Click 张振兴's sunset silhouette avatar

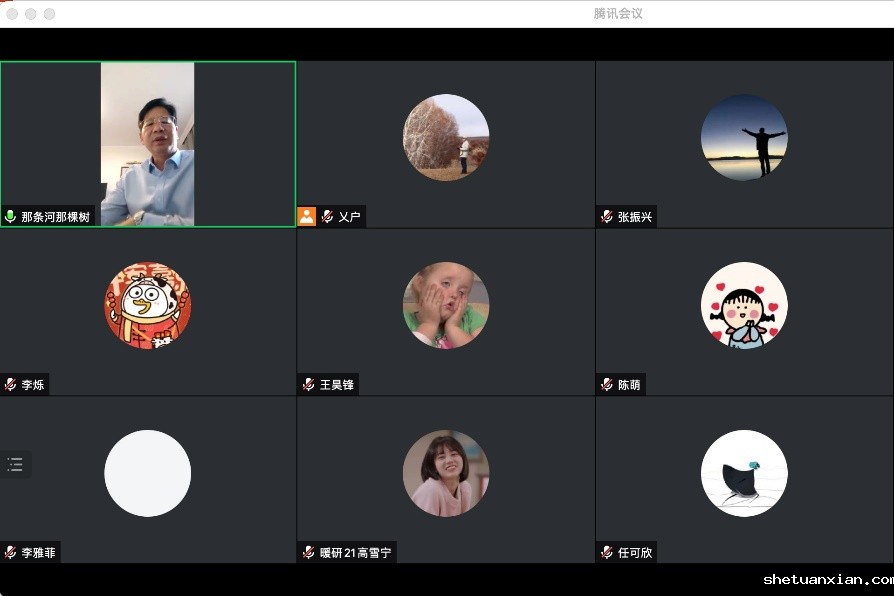click(744, 138)
